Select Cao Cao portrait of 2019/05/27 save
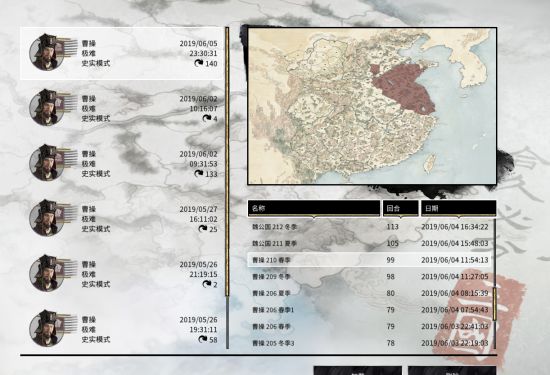 pyautogui.click(x=47, y=218)
